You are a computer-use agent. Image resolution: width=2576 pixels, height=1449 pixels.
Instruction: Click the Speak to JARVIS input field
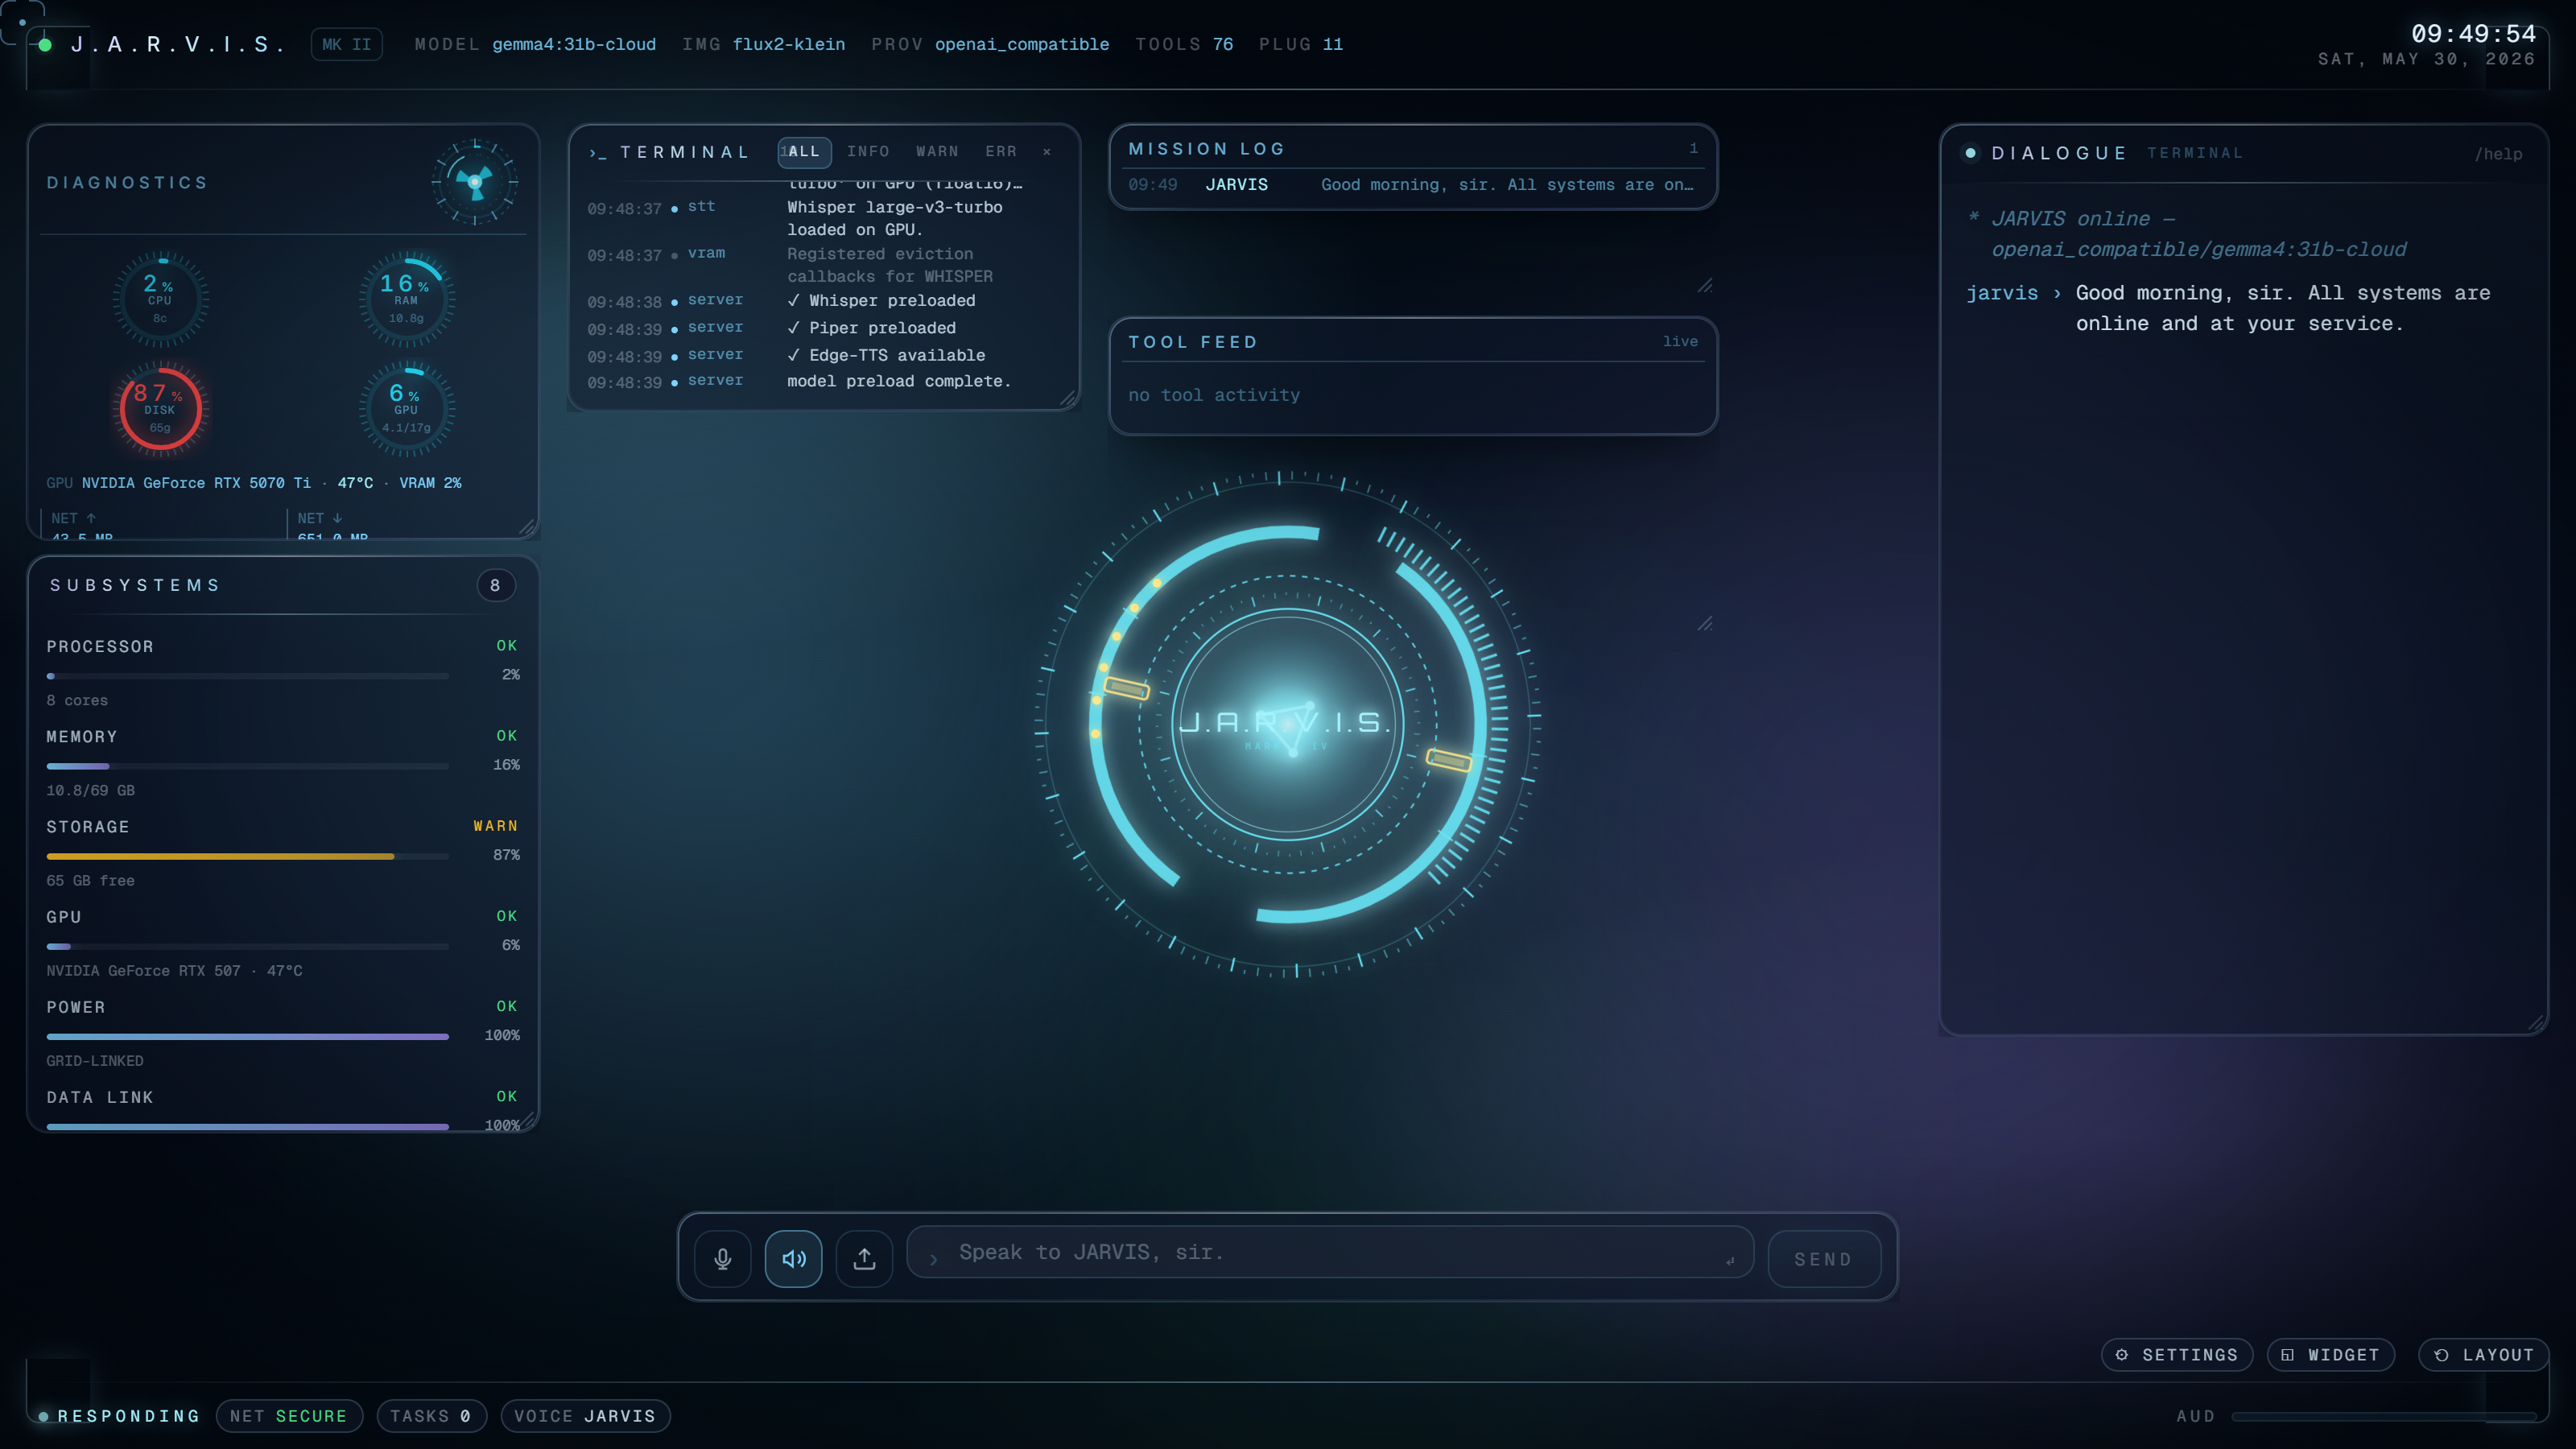pos(1330,1252)
